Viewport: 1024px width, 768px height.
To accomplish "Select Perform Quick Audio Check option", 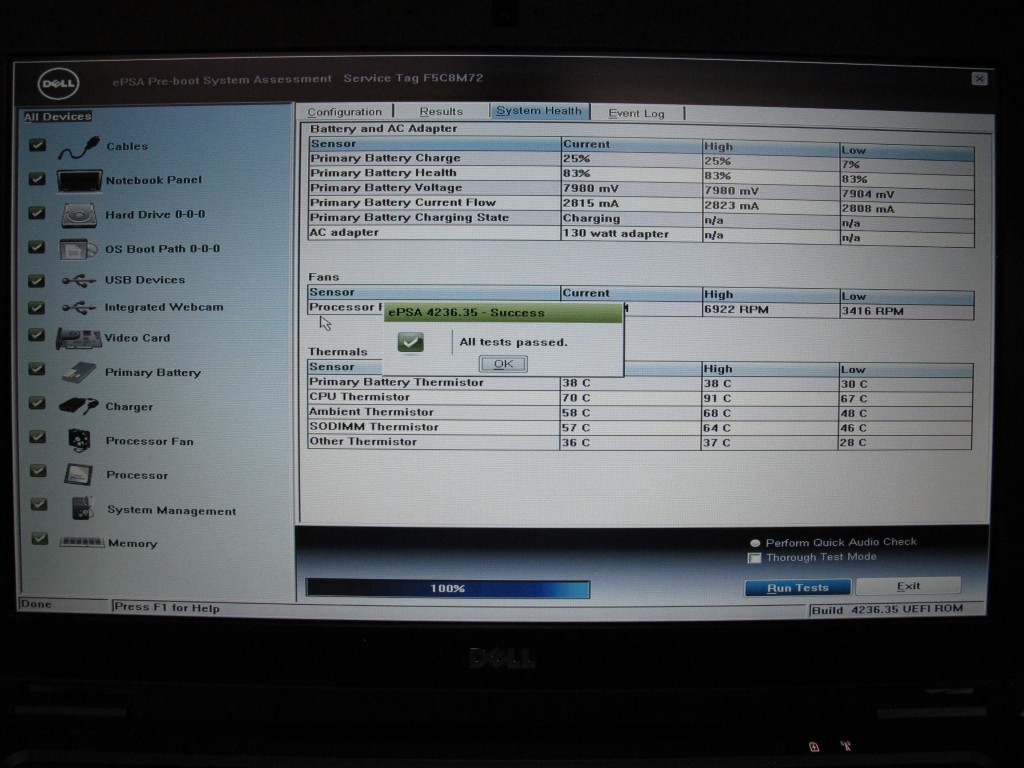I will 756,543.
